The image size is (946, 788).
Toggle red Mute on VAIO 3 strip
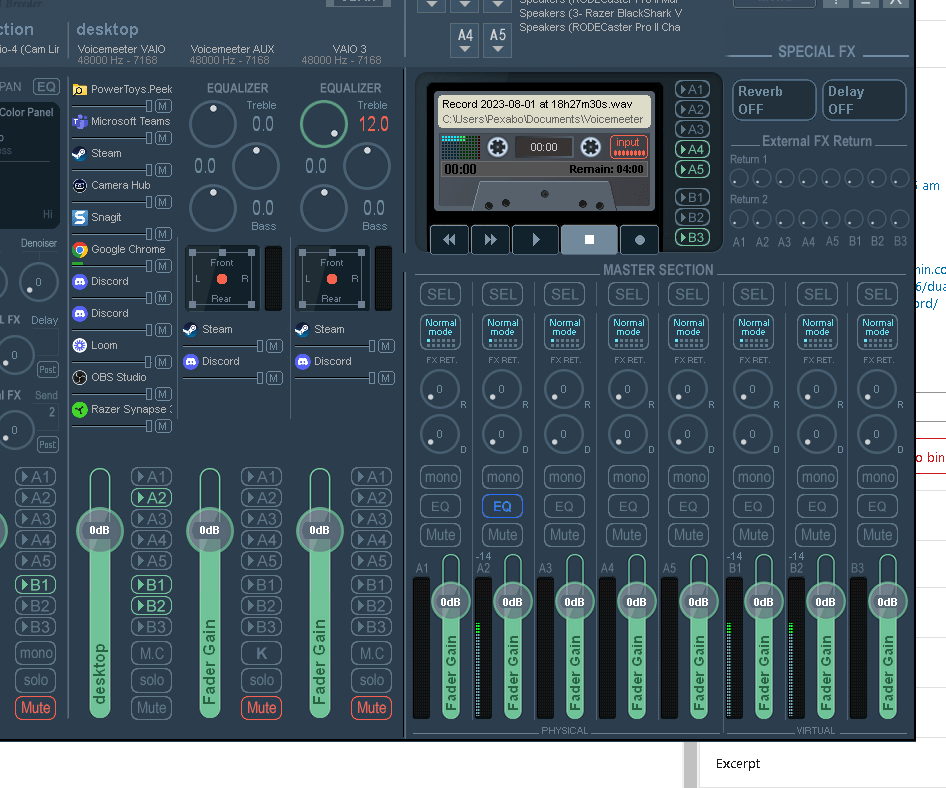[372, 708]
